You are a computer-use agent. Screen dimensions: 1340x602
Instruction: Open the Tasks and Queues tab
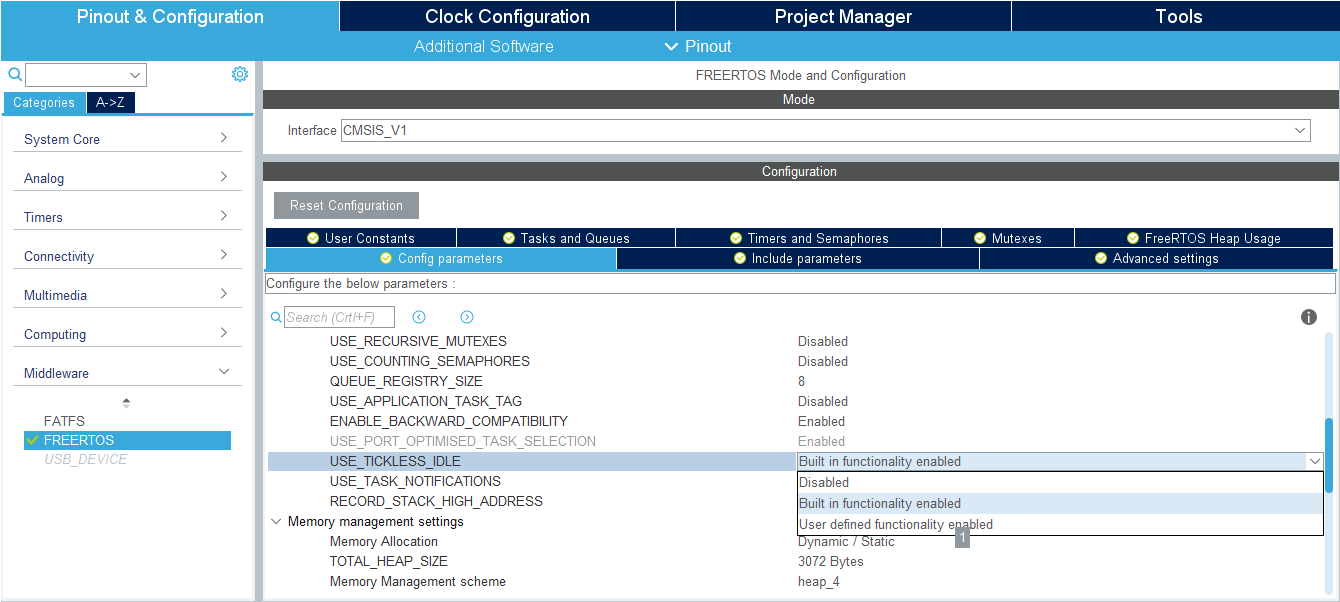pos(566,238)
